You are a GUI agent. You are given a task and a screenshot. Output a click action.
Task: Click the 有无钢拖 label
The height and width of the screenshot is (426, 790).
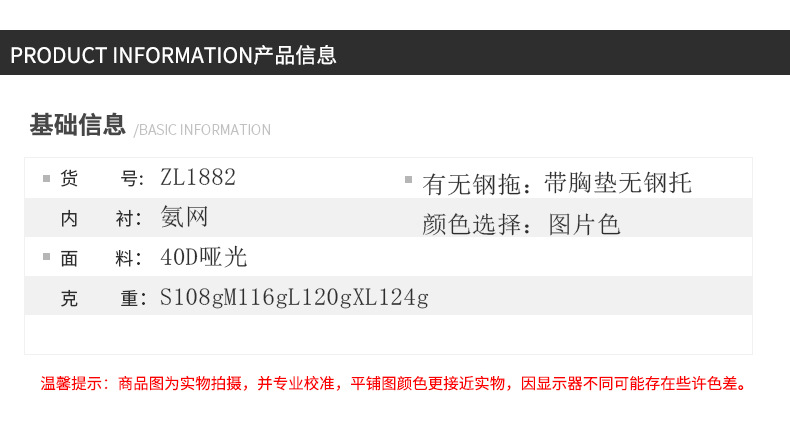[x=478, y=184]
